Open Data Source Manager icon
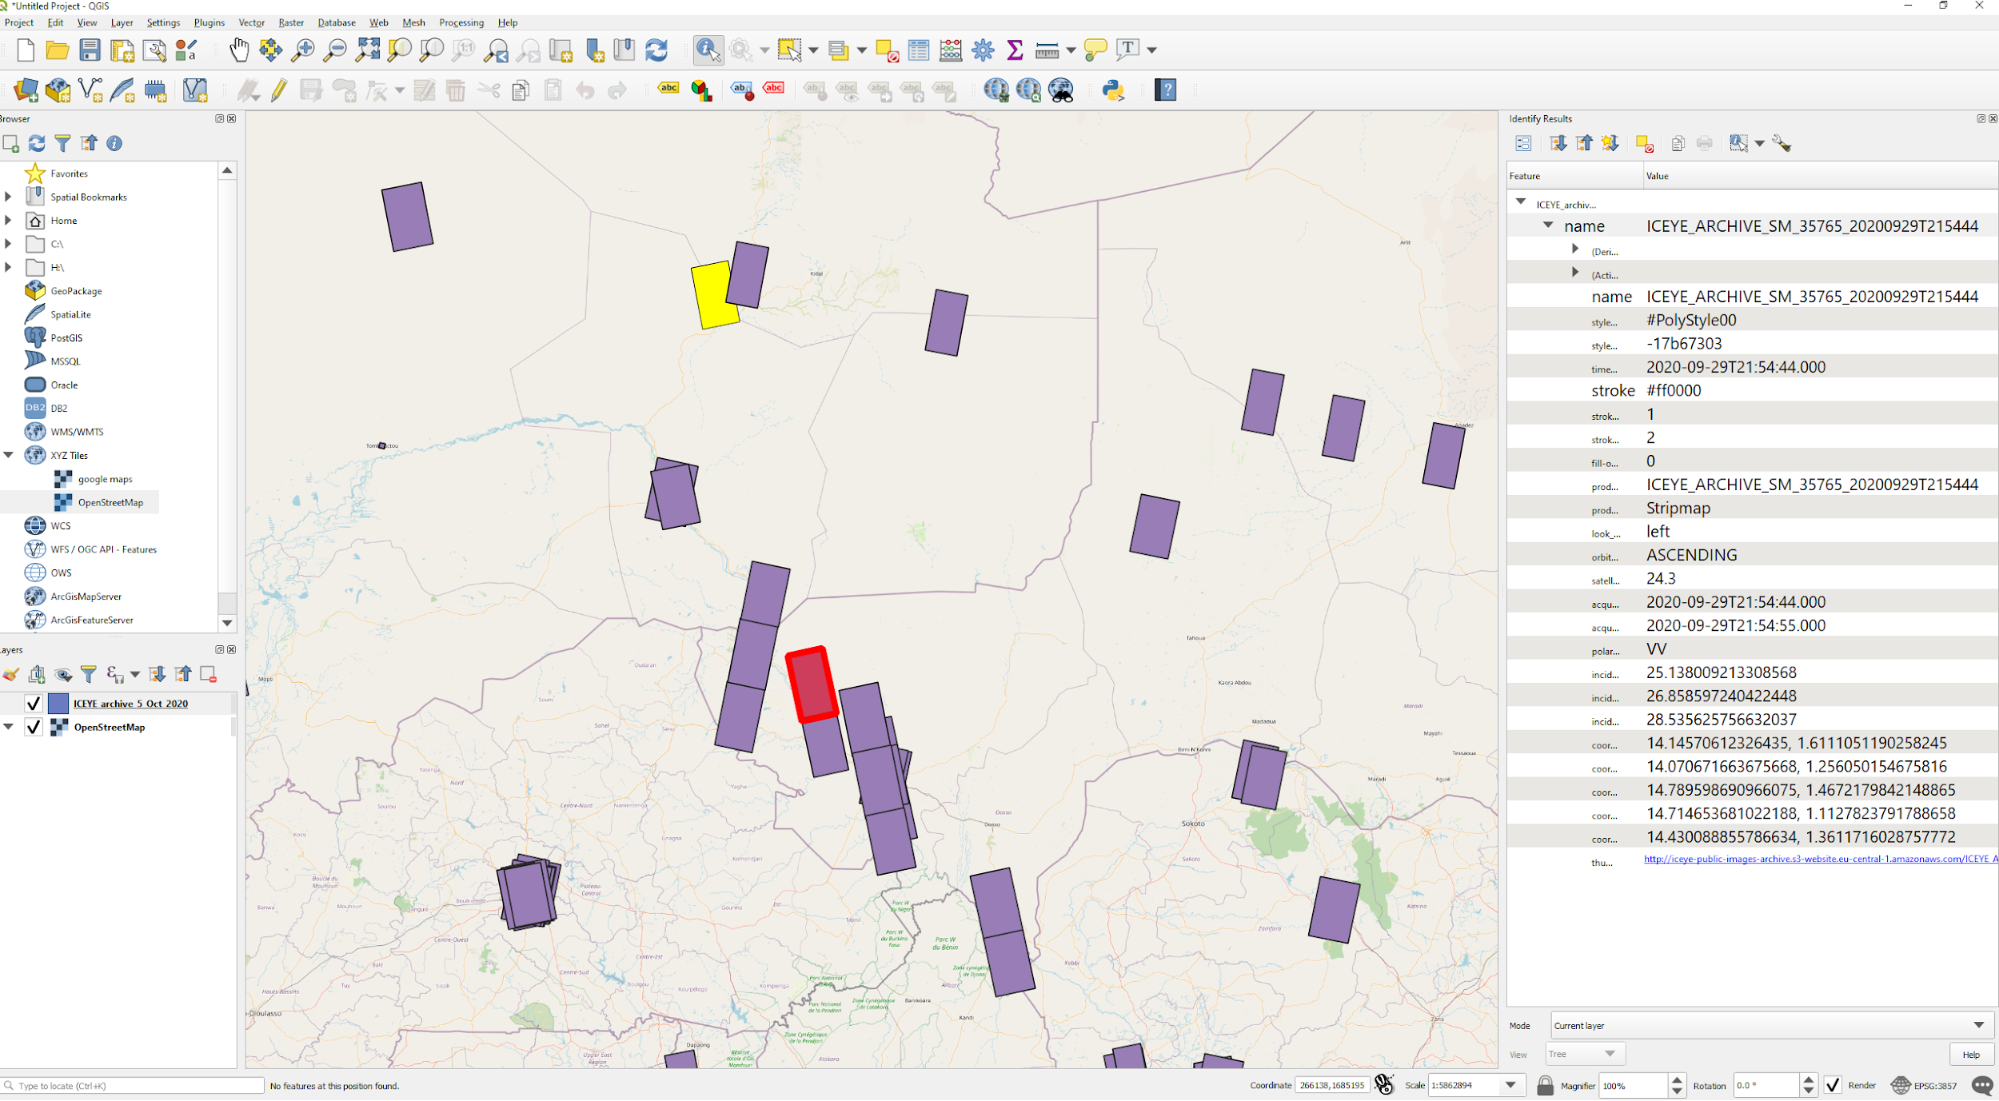This screenshot has height=1101, width=1999. coord(25,90)
